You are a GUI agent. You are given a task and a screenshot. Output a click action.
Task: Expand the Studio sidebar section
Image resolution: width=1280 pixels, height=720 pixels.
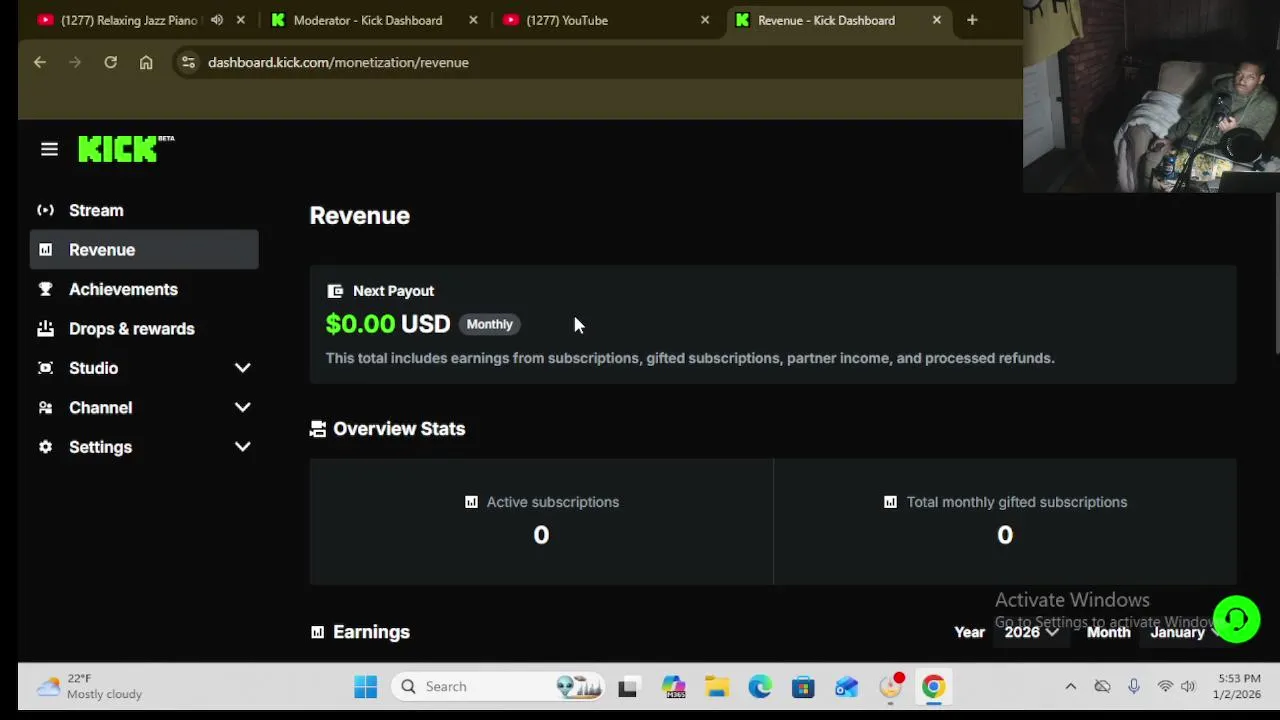click(x=242, y=368)
